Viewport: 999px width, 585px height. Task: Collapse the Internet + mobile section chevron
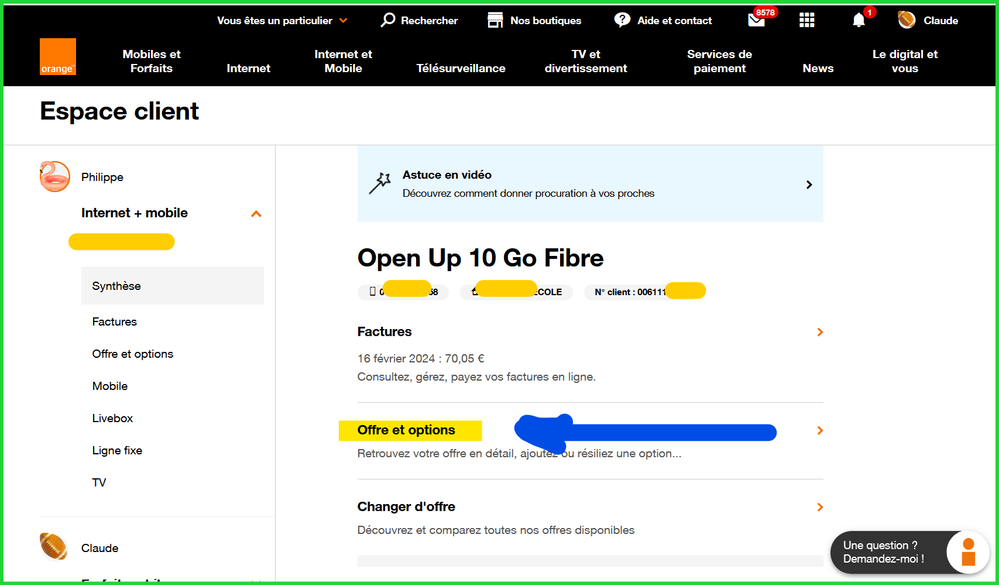point(256,213)
